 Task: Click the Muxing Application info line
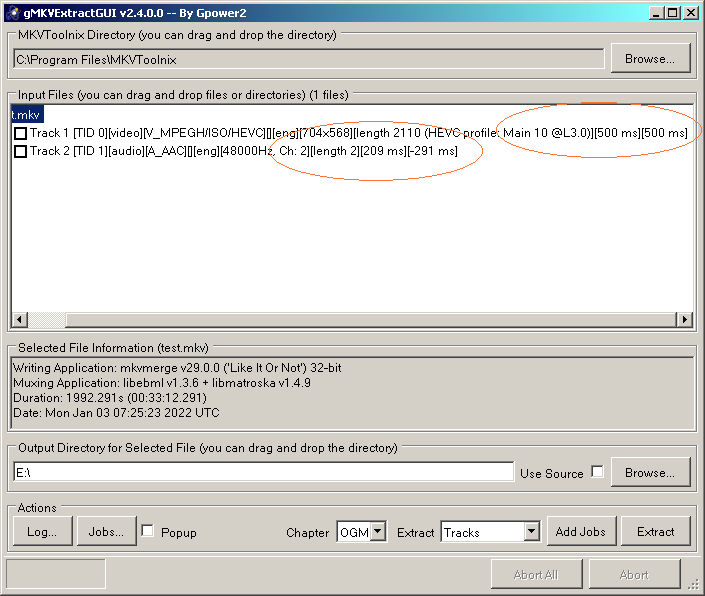click(162, 383)
